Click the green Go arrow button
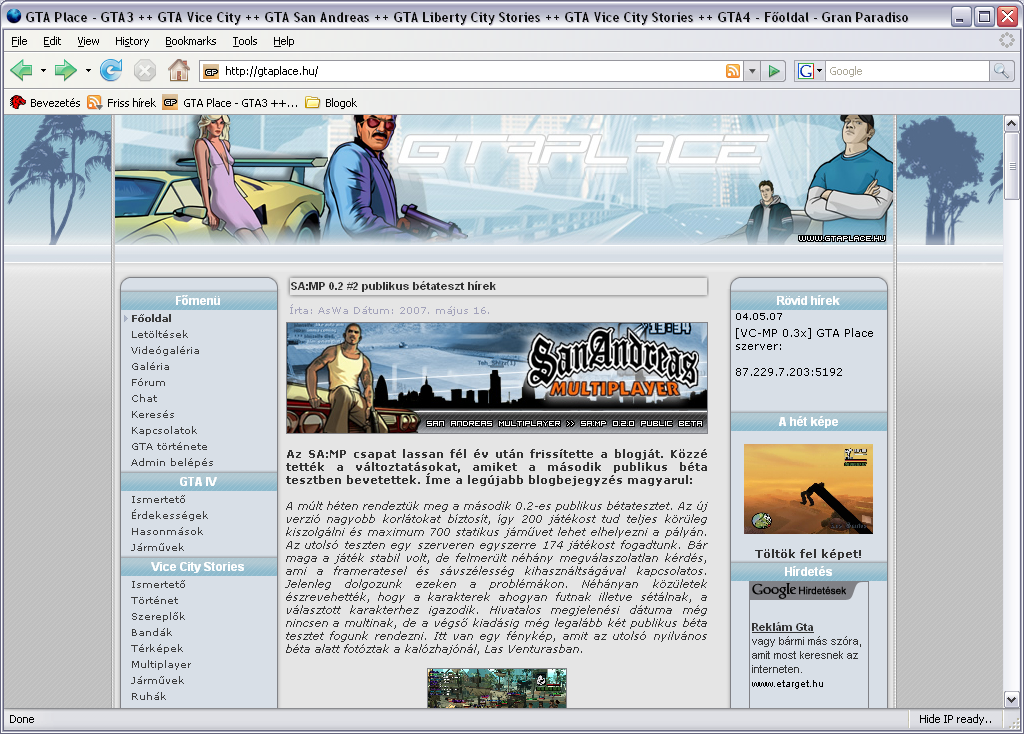1024x734 pixels. [x=774, y=71]
